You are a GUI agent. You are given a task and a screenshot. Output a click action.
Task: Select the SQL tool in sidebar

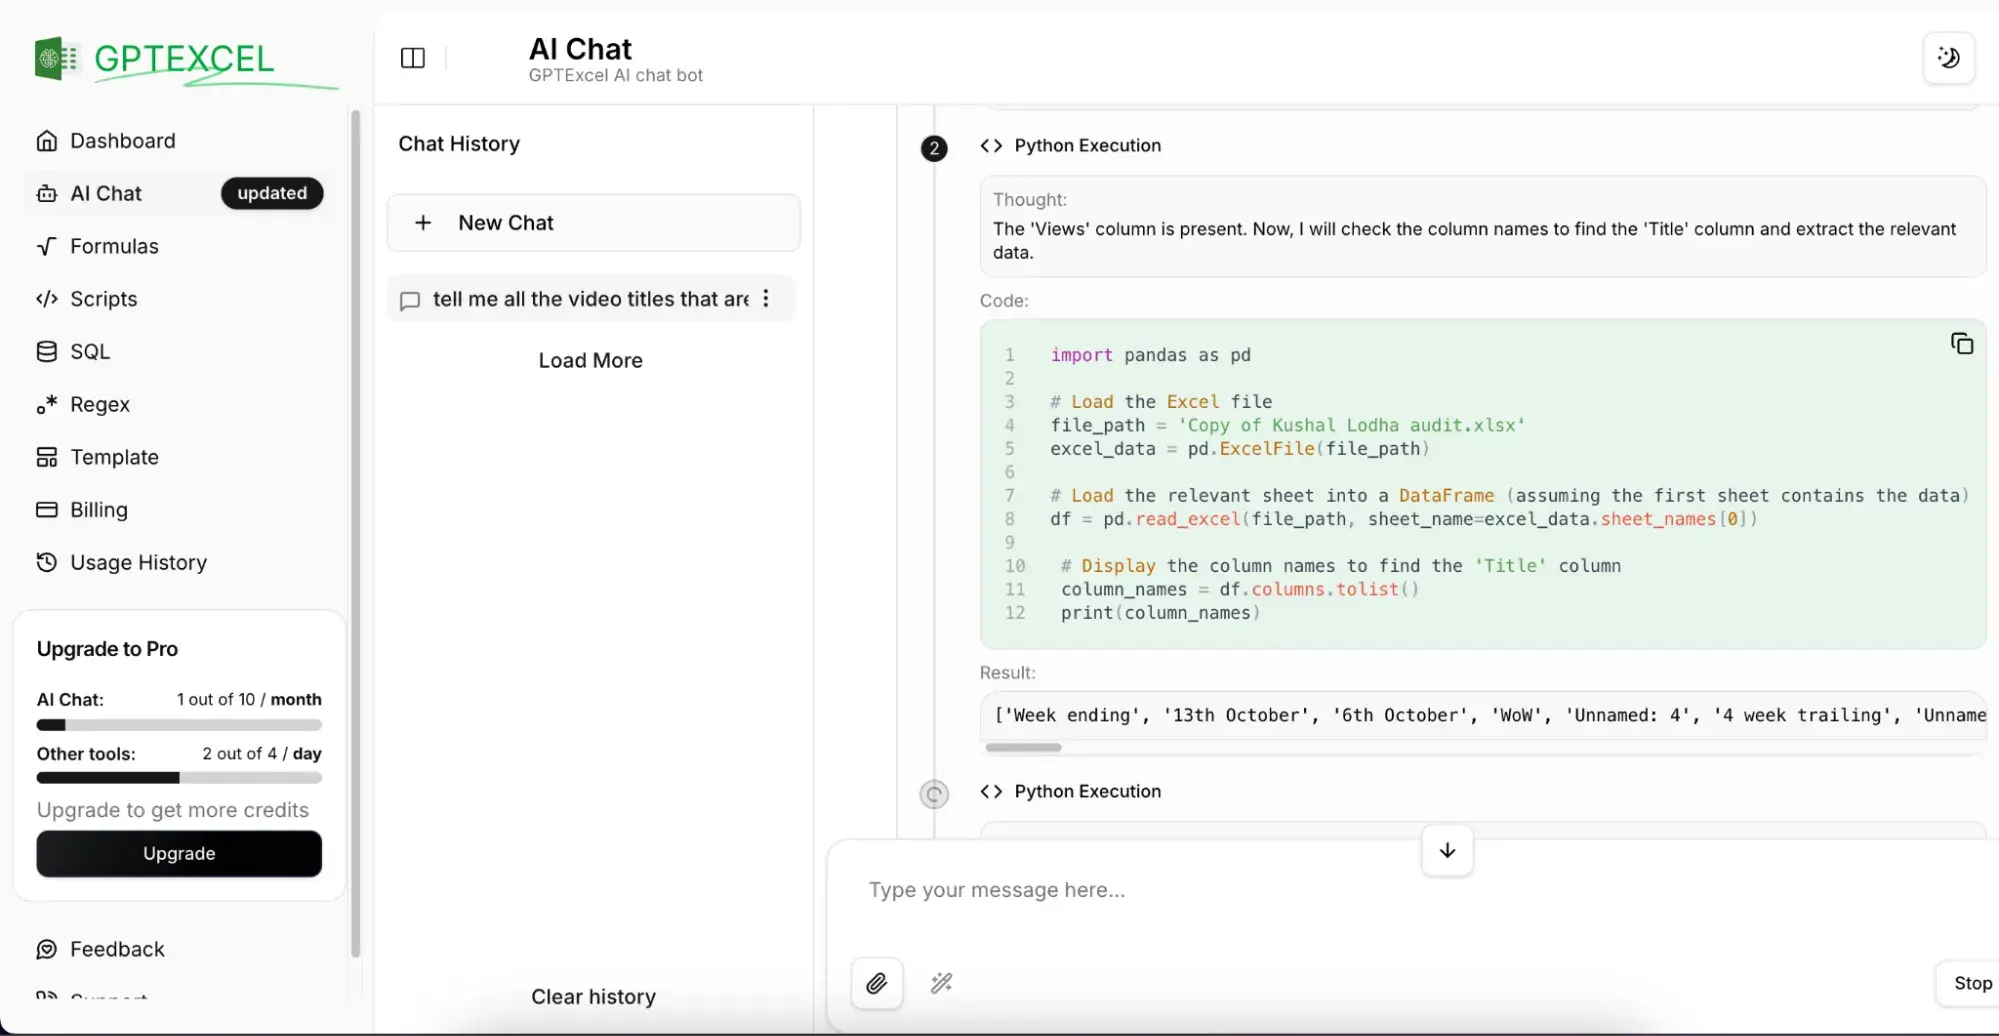[x=91, y=351]
